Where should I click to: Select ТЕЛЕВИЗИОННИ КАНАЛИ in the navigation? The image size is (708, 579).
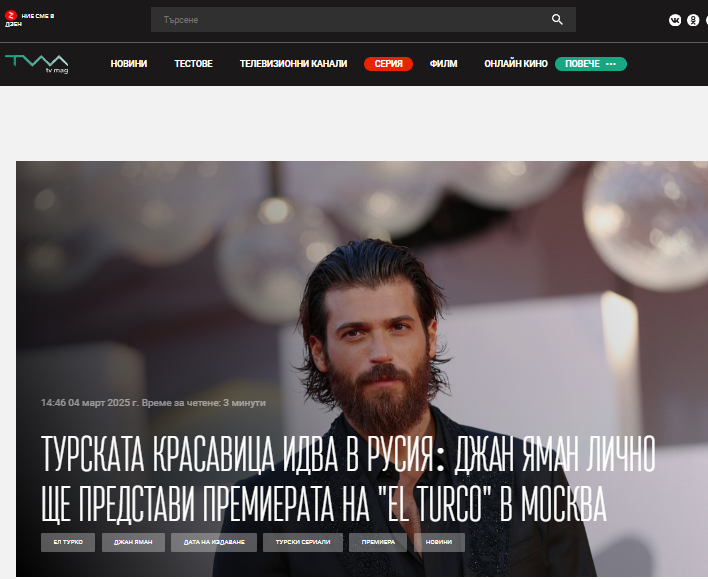pyautogui.click(x=293, y=64)
